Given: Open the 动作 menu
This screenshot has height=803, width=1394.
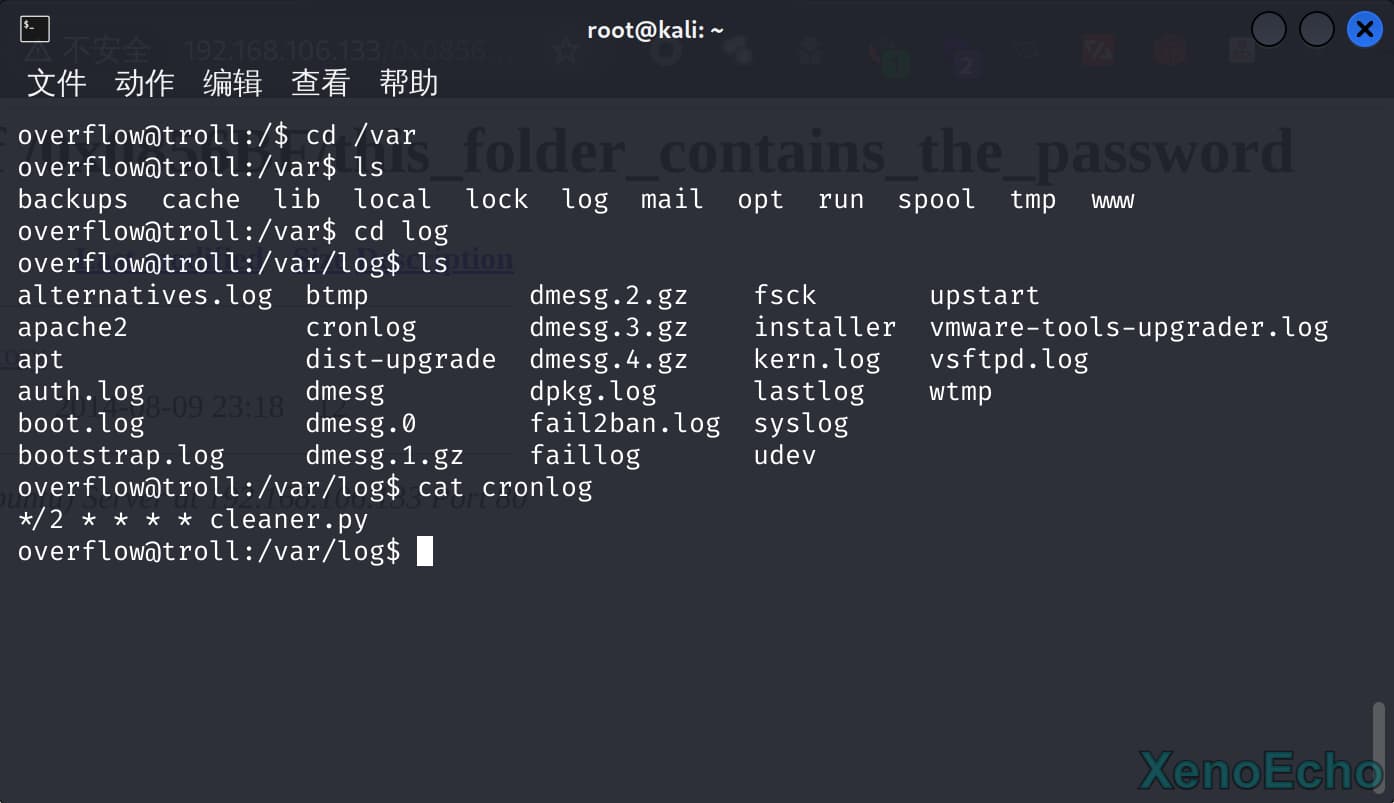Looking at the screenshot, I should (x=144, y=83).
